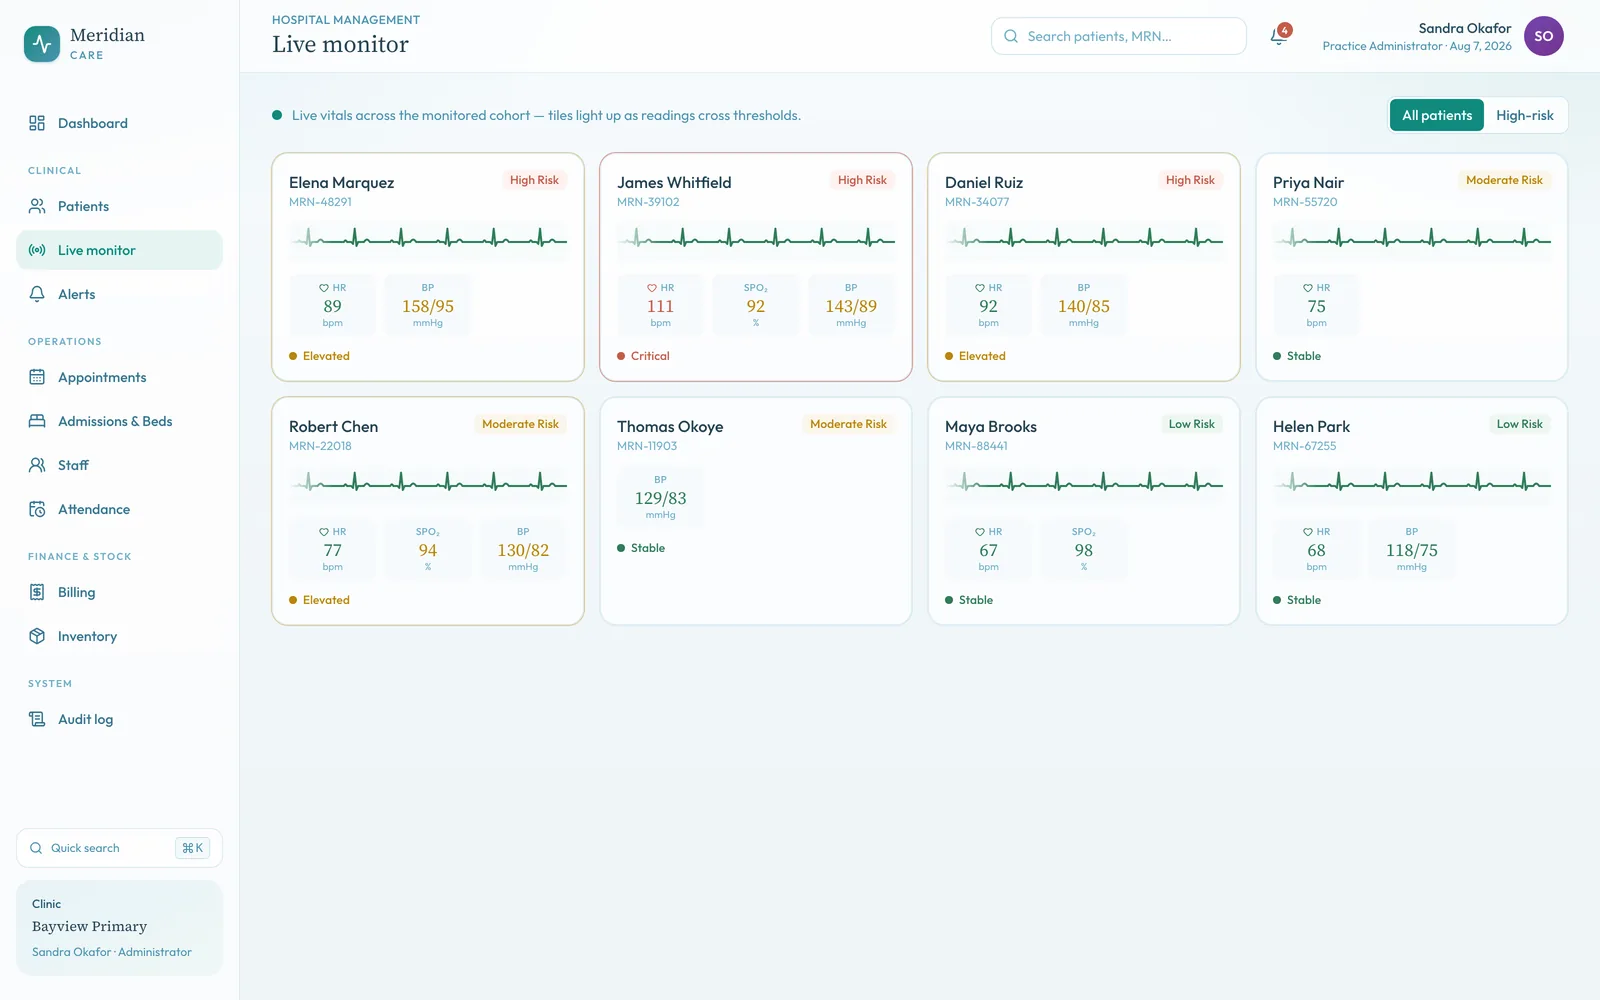Click the Appointments calendar icon
Image resolution: width=1600 pixels, height=1000 pixels.
[37, 377]
